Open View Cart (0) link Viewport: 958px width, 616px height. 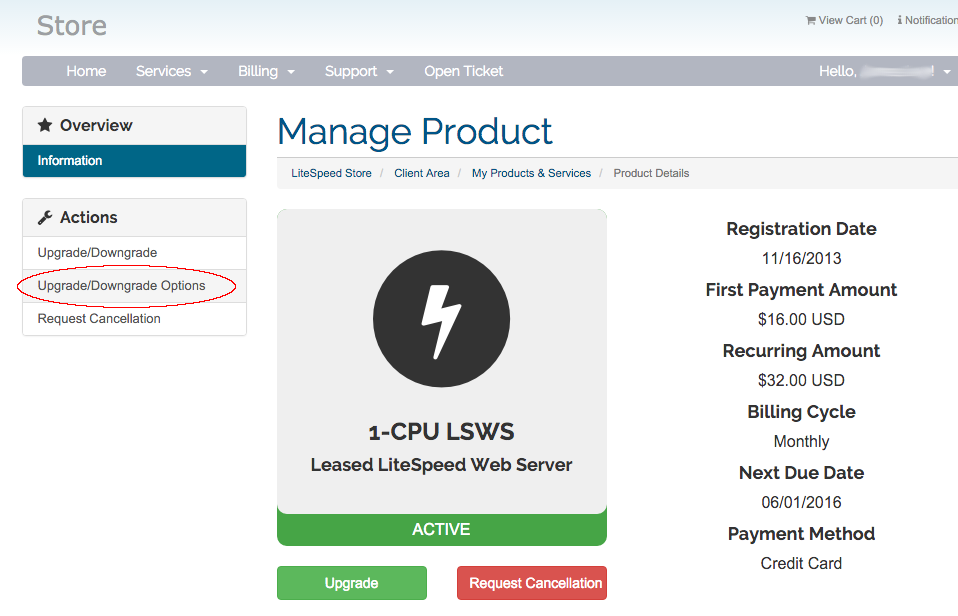click(x=844, y=20)
